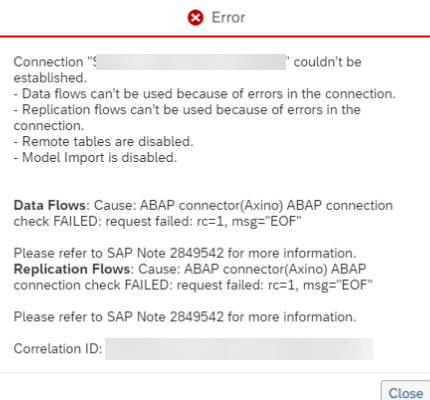
Task: Click the first SAP Note 2849542 reference
Action: click(x=165, y=253)
